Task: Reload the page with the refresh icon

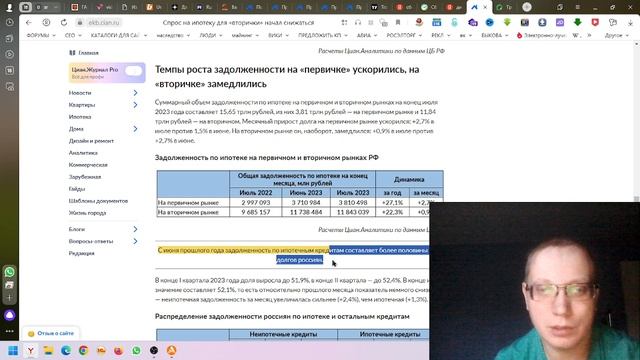Action: (64, 23)
